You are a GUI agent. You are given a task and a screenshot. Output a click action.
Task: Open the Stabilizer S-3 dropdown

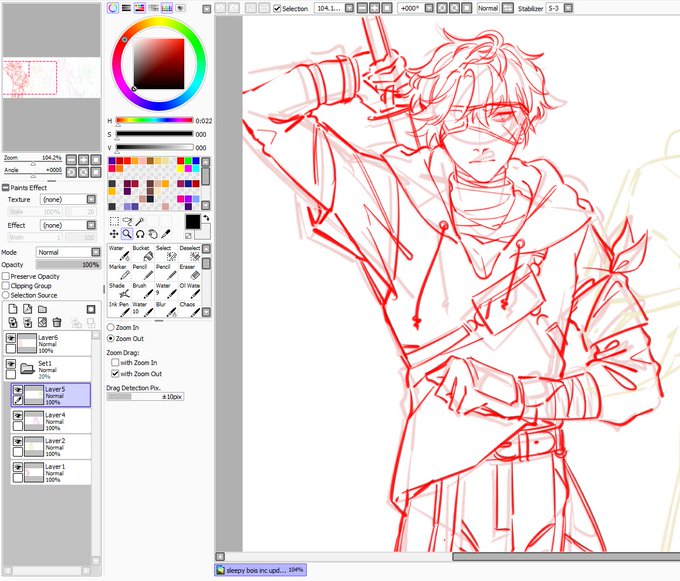[568, 8]
